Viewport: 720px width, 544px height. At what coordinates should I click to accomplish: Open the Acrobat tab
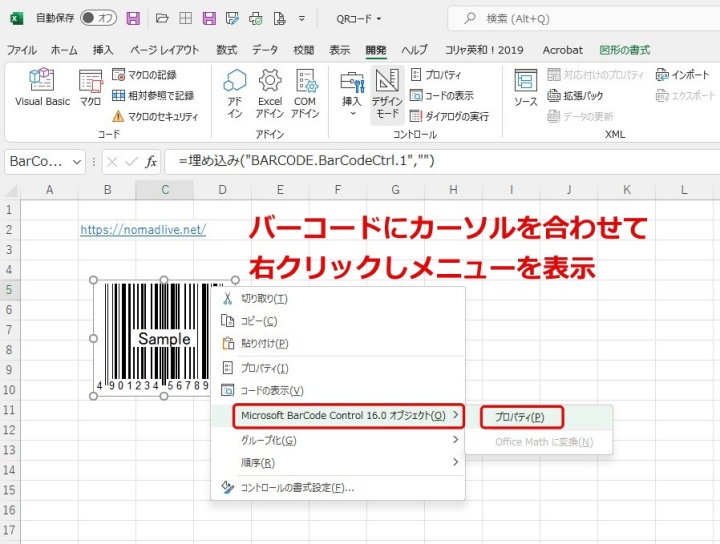tap(562, 50)
